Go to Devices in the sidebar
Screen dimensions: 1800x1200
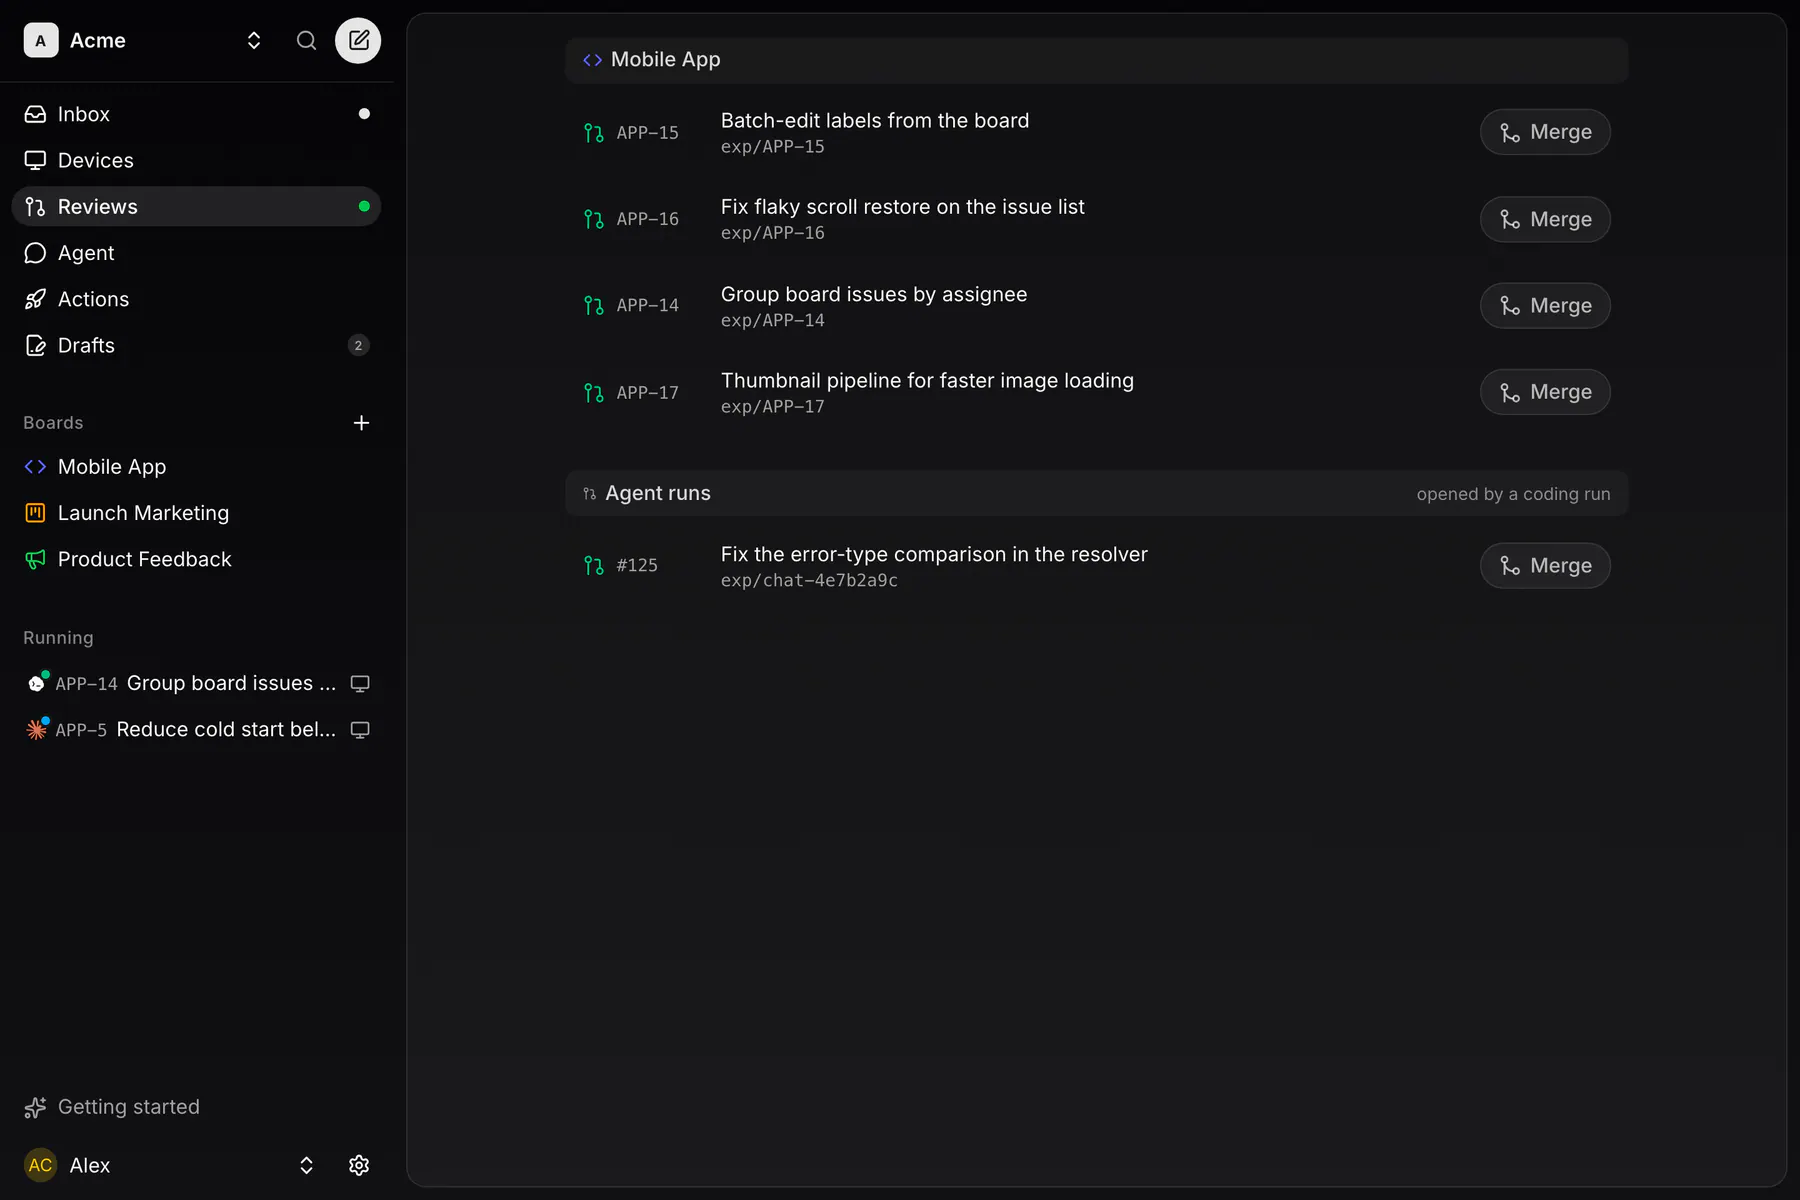(196, 160)
